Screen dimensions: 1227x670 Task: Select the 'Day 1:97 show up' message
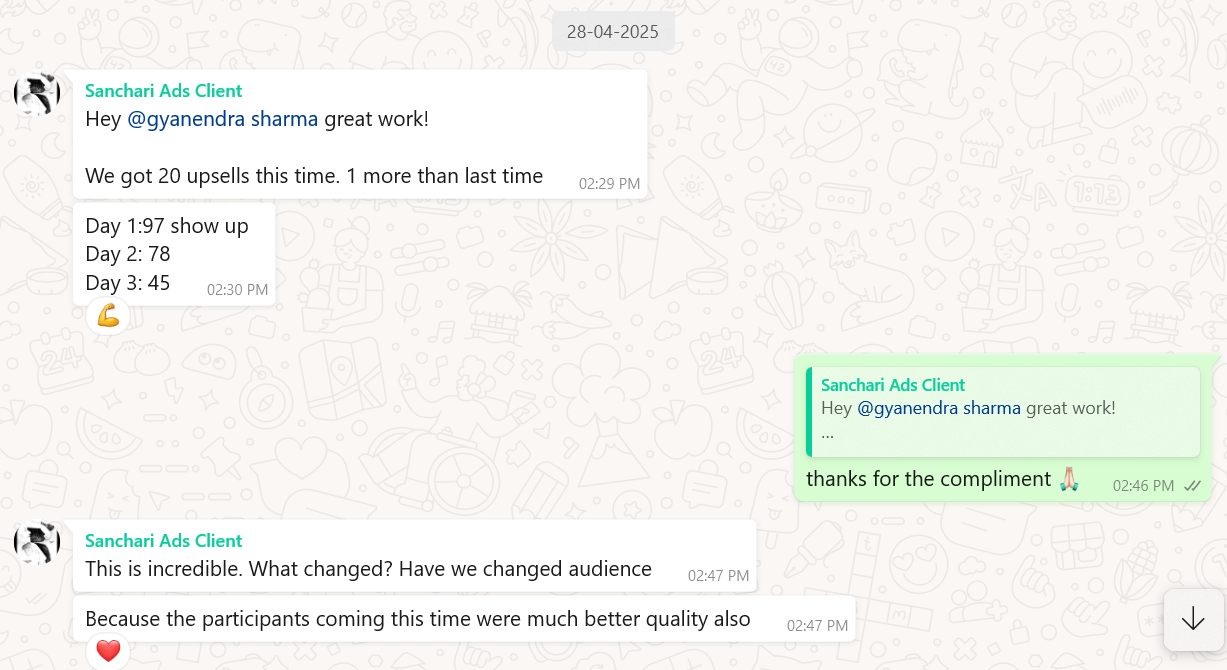pyautogui.click(x=166, y=226)
